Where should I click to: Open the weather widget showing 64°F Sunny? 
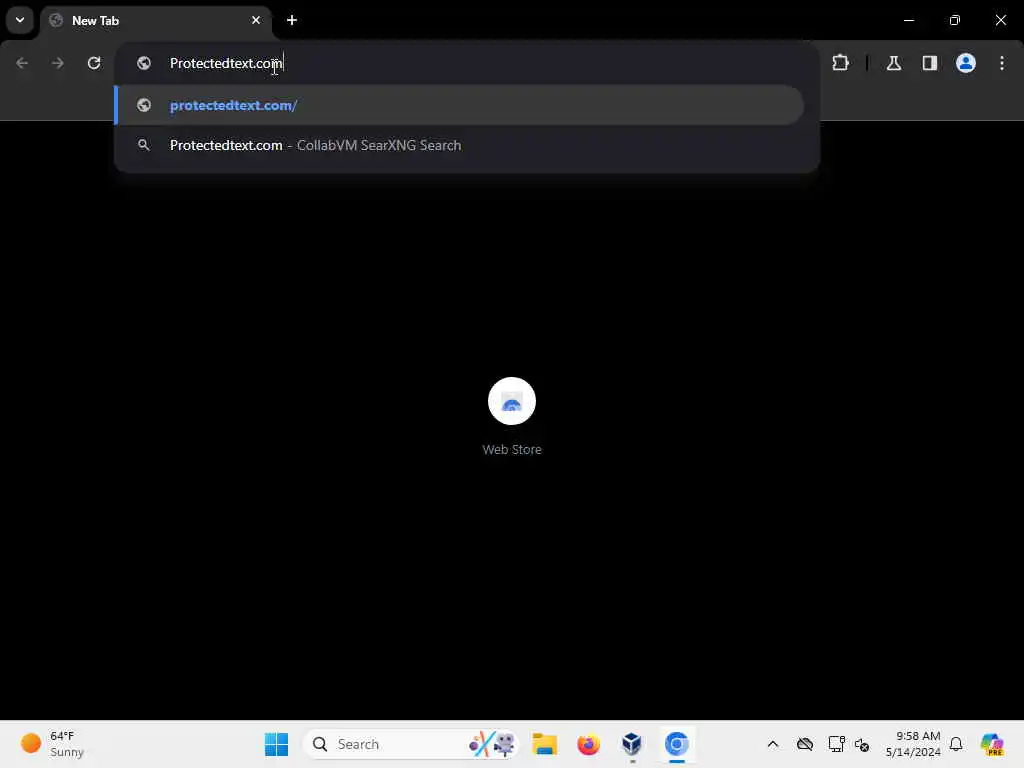pos(54,744)
